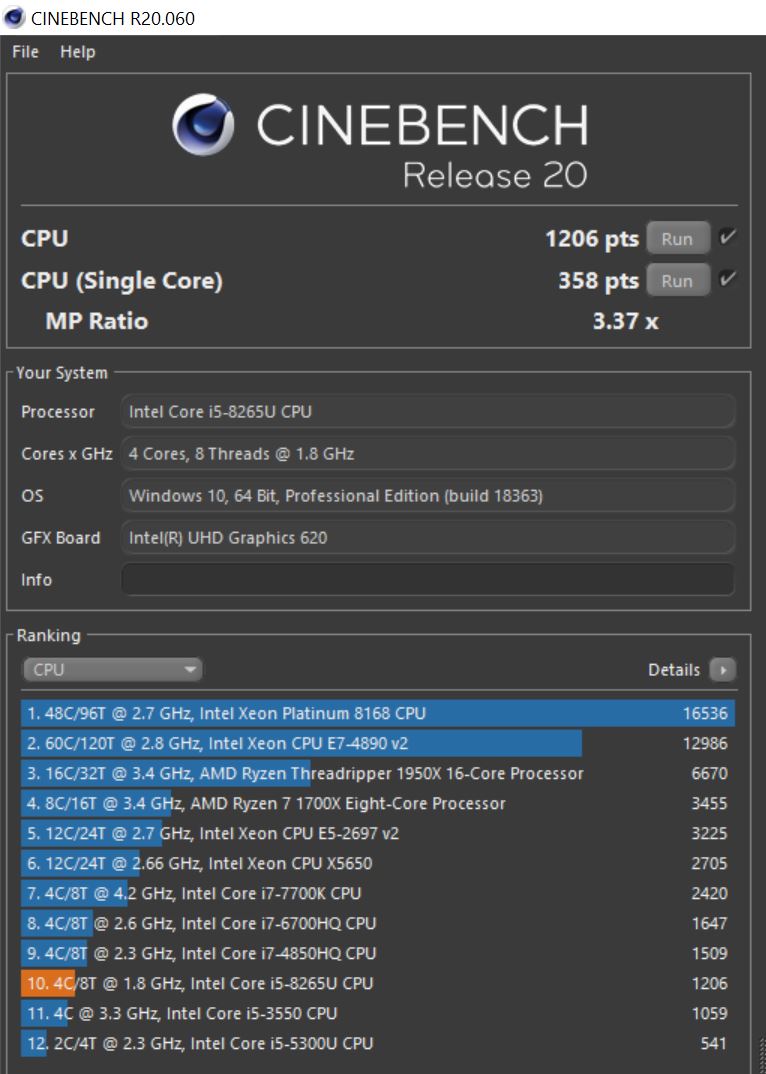Select the Threadripper 1950X ranking row
Image resolution: width=766 pixels, height=1074 pixels.
click(378, 773)
